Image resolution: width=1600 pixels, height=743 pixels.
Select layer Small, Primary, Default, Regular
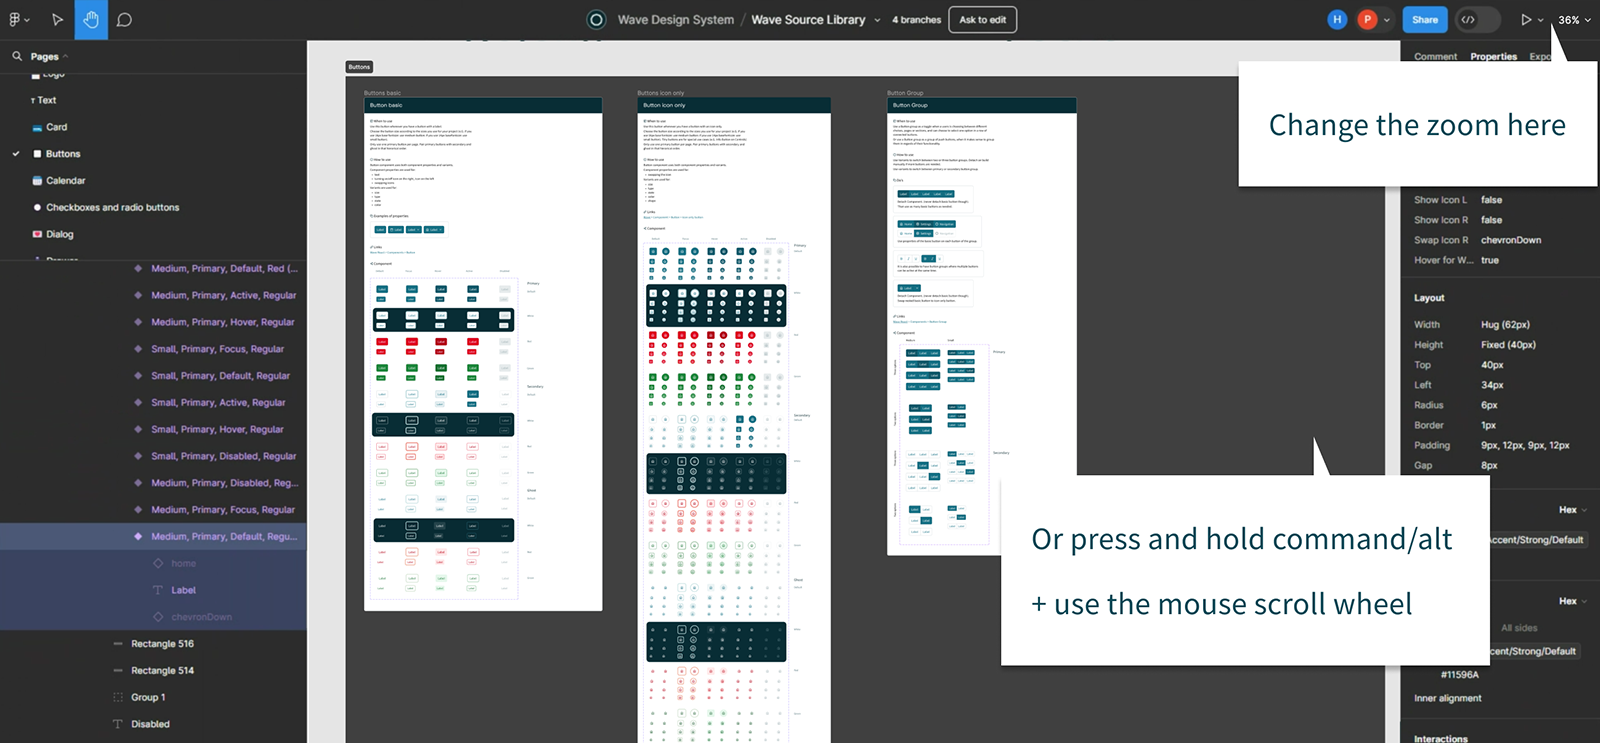click(220, 376)
